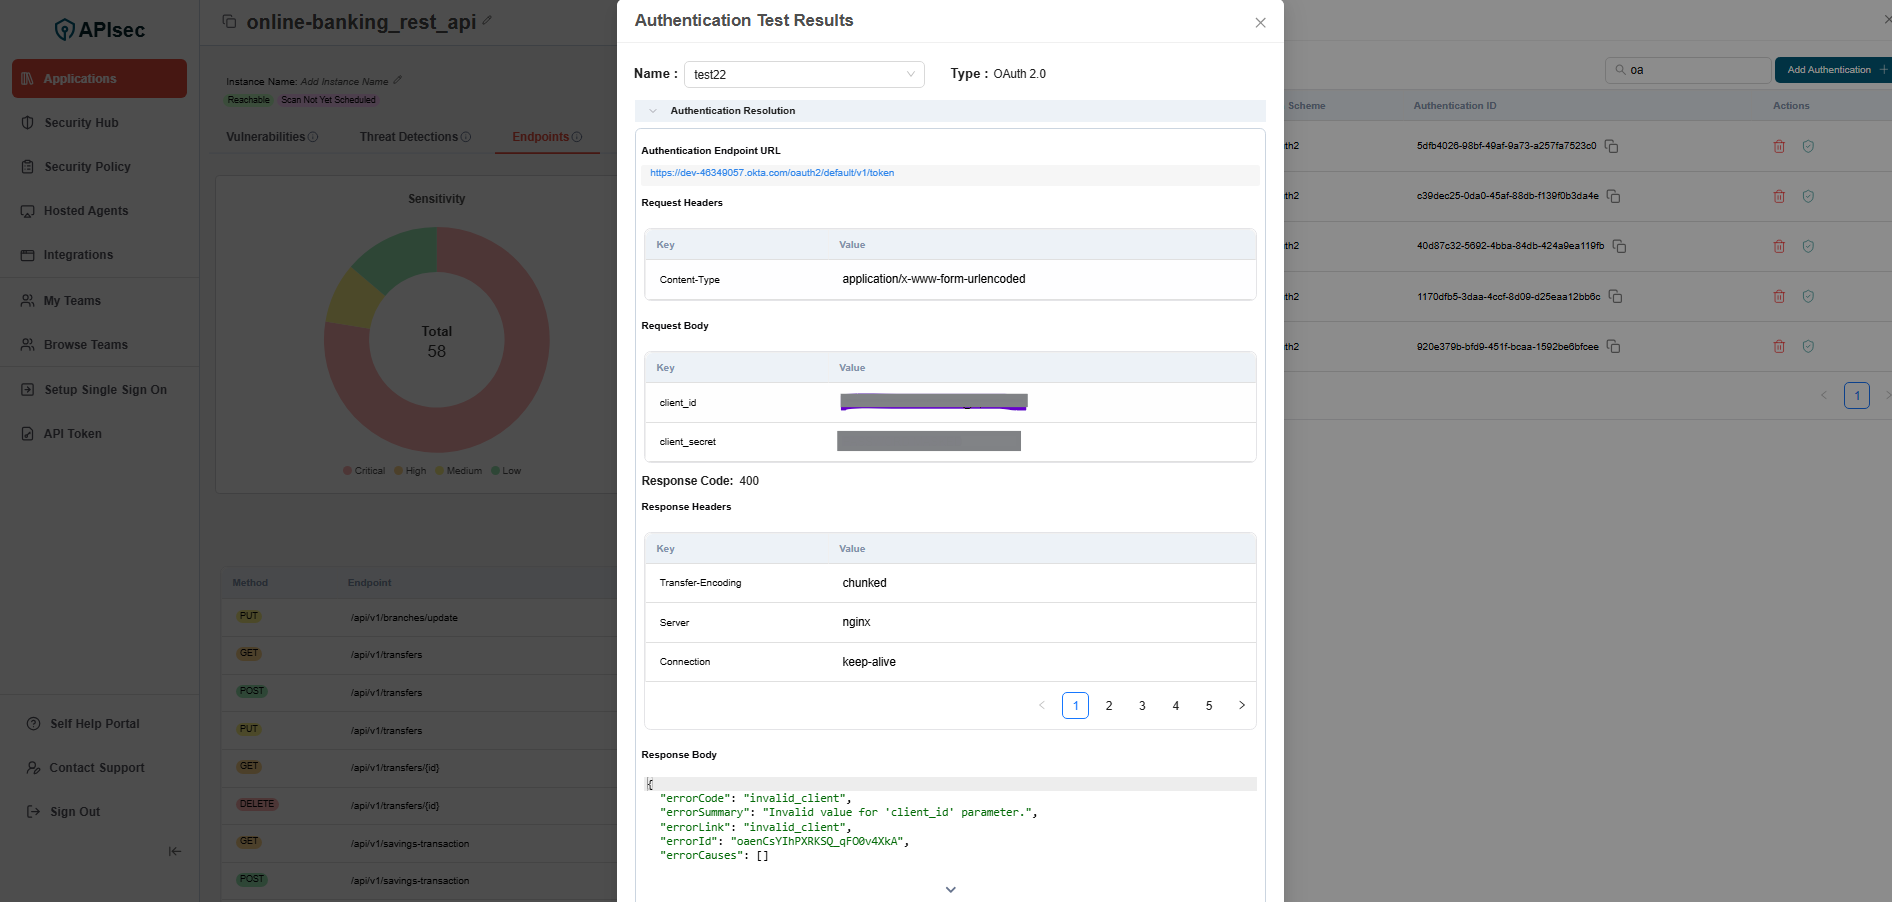Image resolution: width=1892 pixels, height=902 pixels.
Task: Open the Okta token endpoint URL
Action: tap(771, 172)
